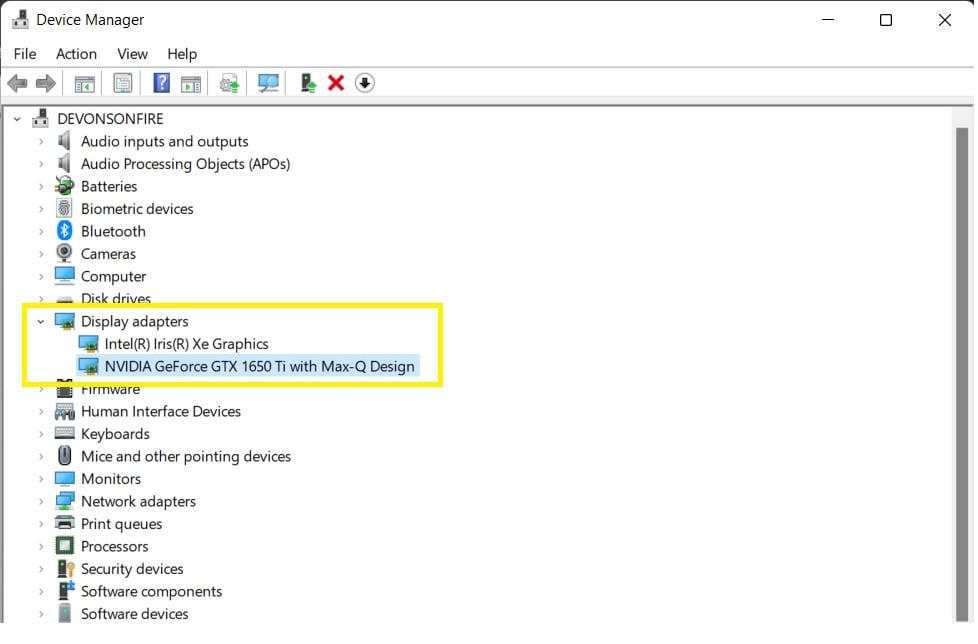The width and height of the screenshot is (978, 644).
Task: Open the File menu
Action: pyautogui.click(x=25, y=54)
